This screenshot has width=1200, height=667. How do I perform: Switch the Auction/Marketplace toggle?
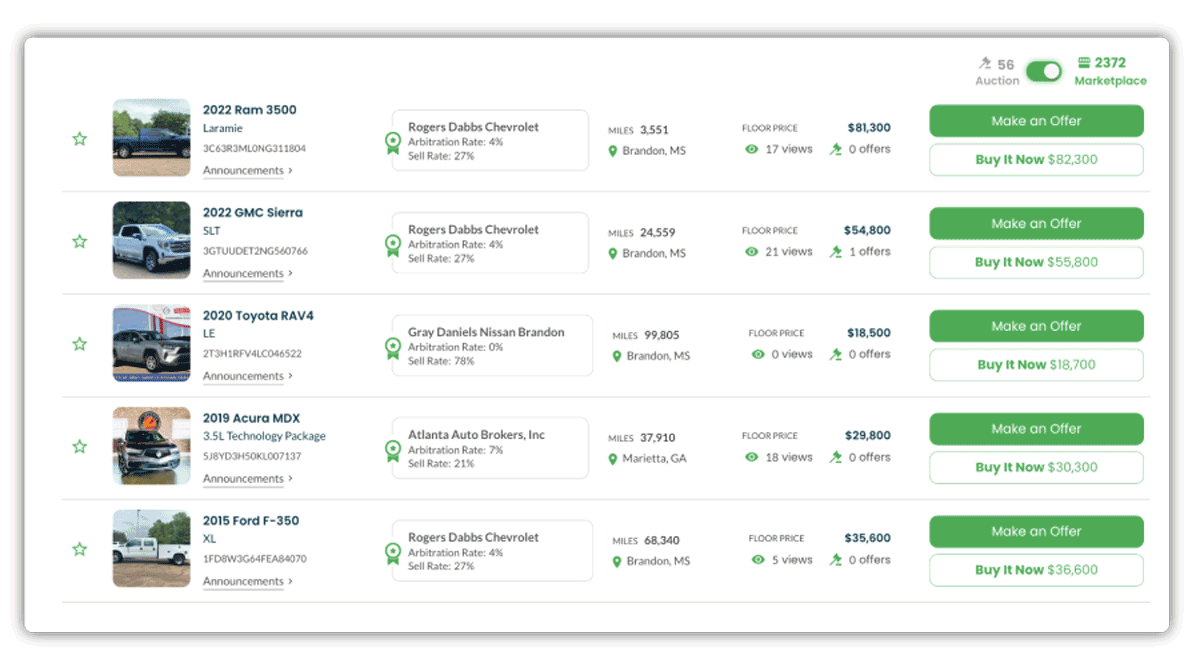point(1043,71)
